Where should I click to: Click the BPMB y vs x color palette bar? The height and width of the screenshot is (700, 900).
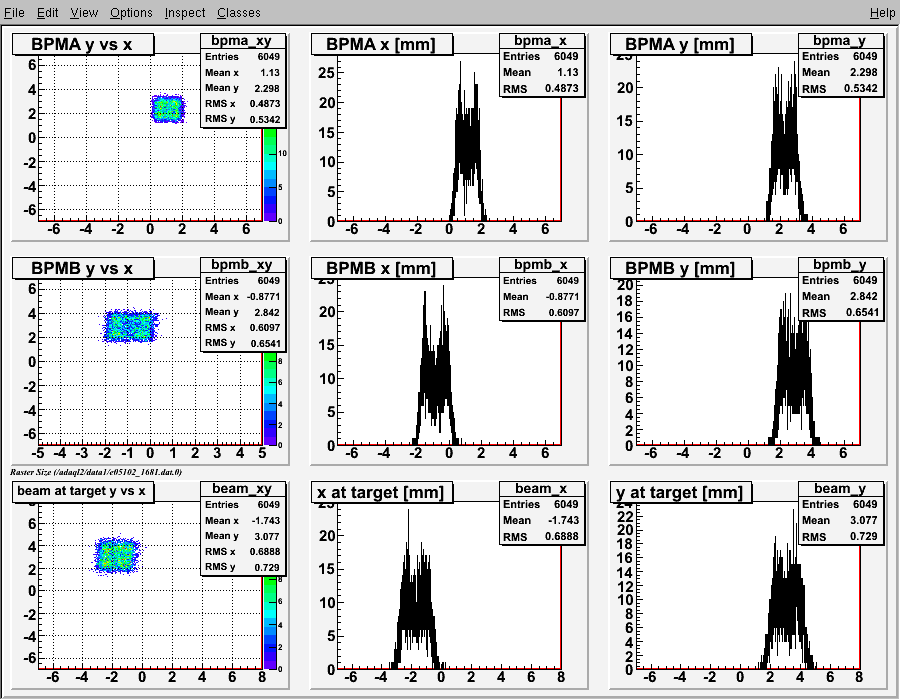tap(270, 399)
